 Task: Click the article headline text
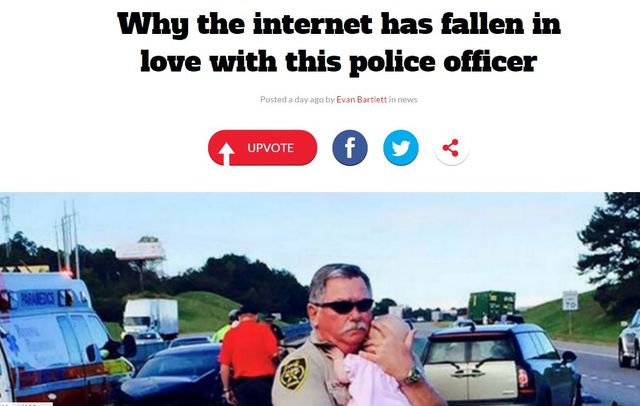[339, 42]
